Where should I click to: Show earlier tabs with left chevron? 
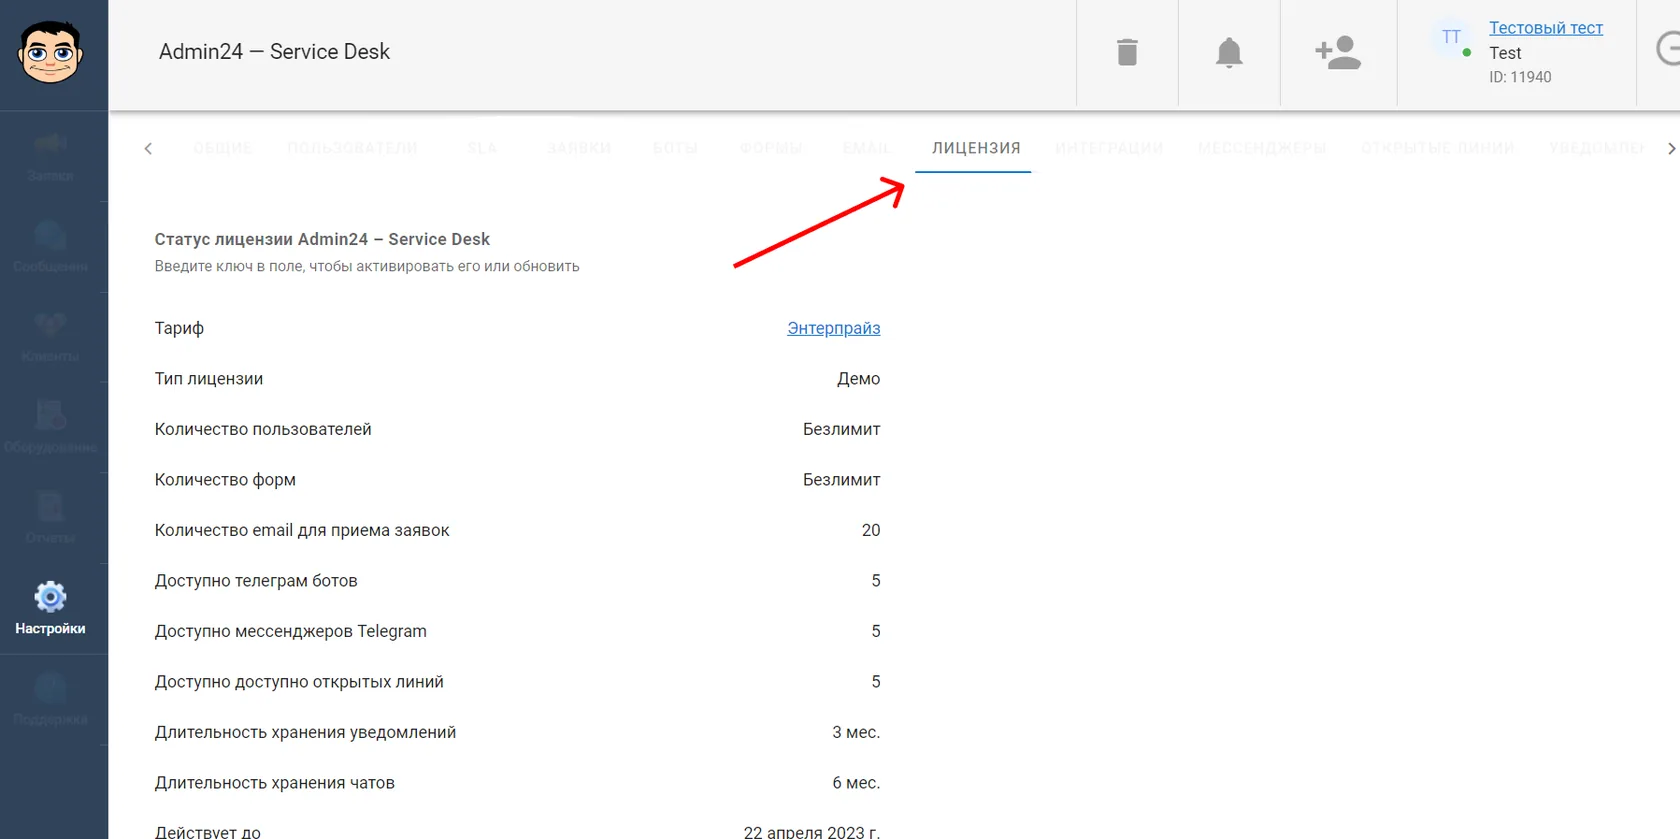click(148, 148)
